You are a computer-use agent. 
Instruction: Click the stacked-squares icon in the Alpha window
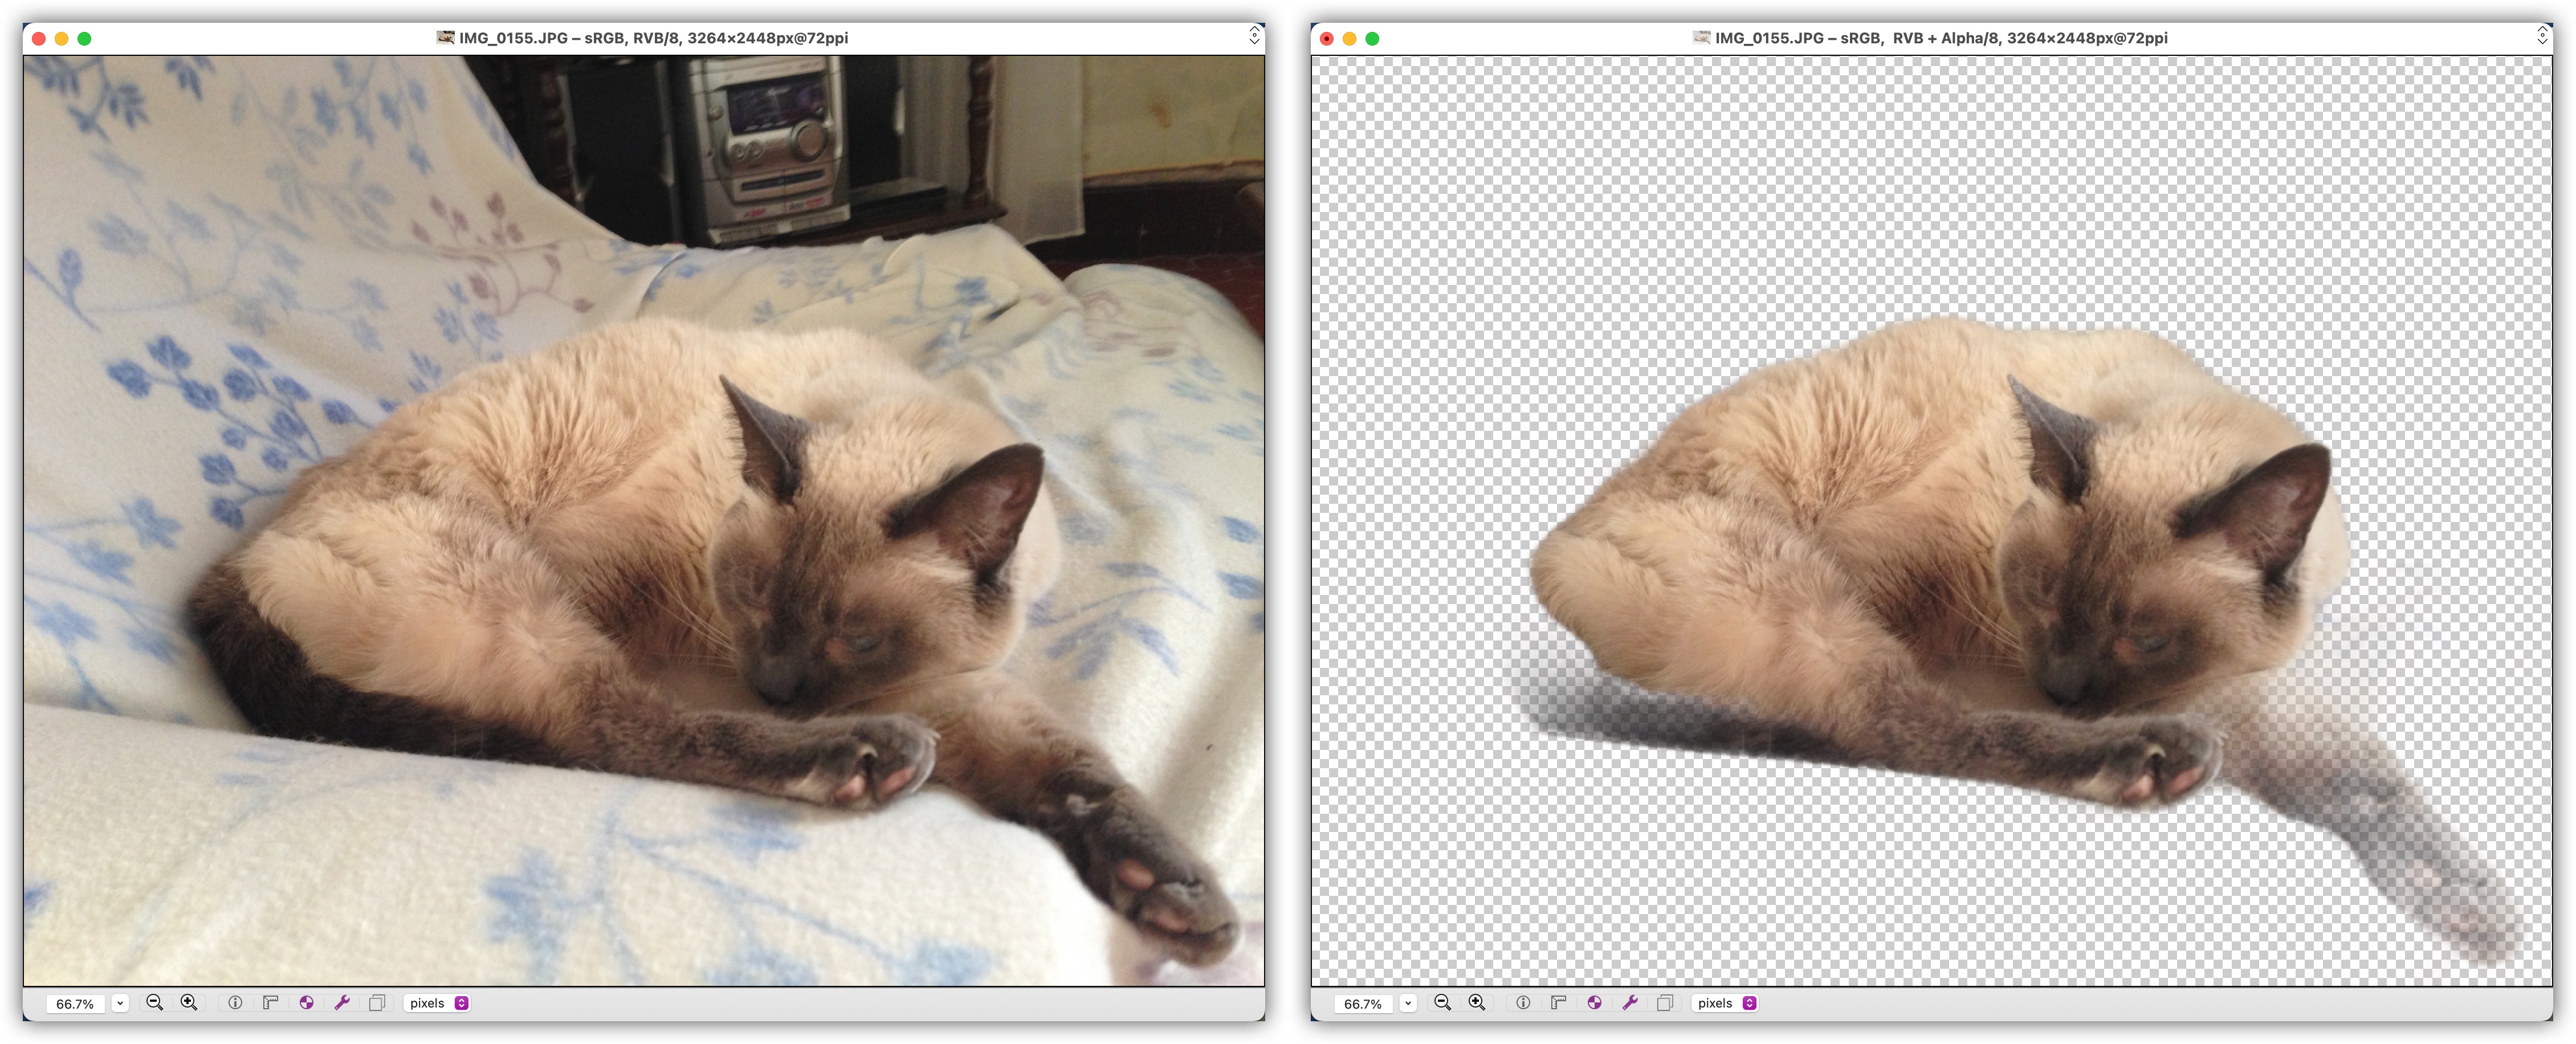1665,1002
